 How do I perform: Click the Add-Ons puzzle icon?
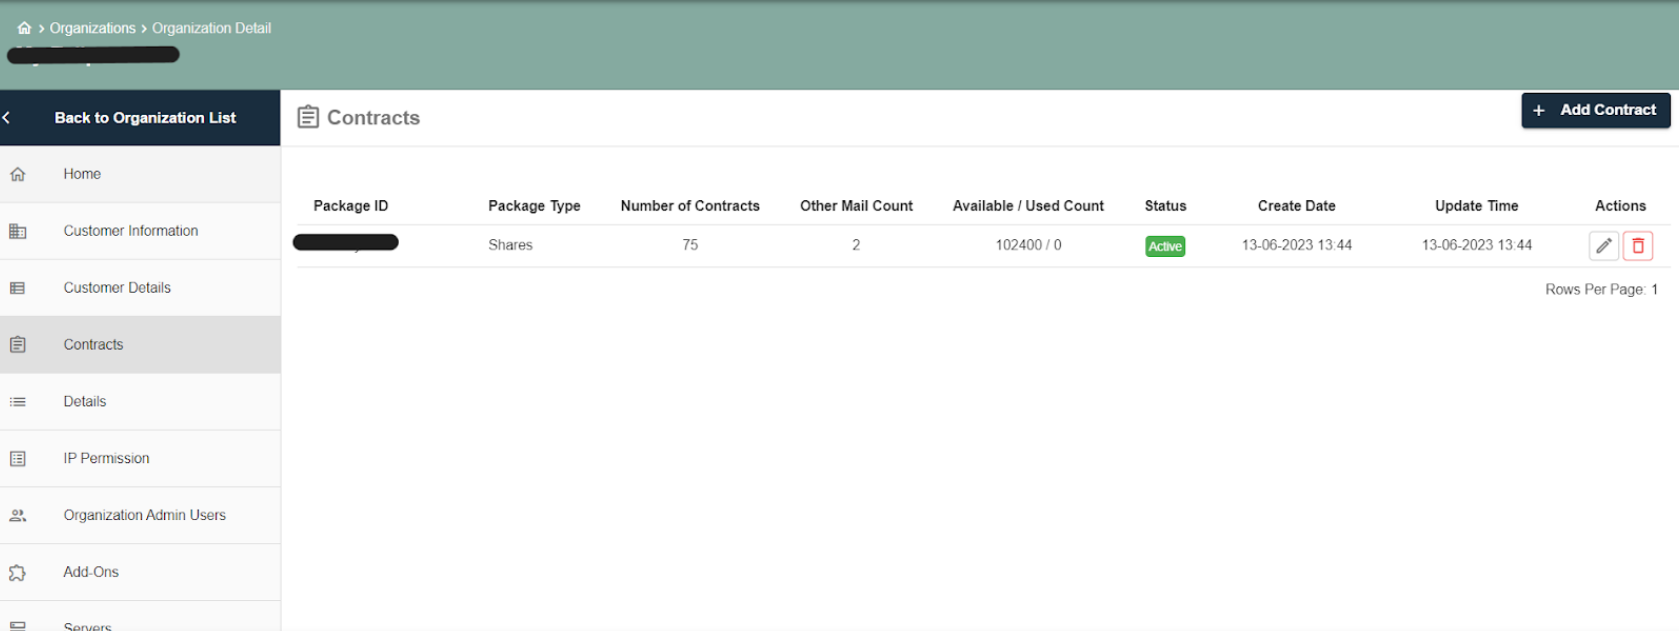(17, 573)
